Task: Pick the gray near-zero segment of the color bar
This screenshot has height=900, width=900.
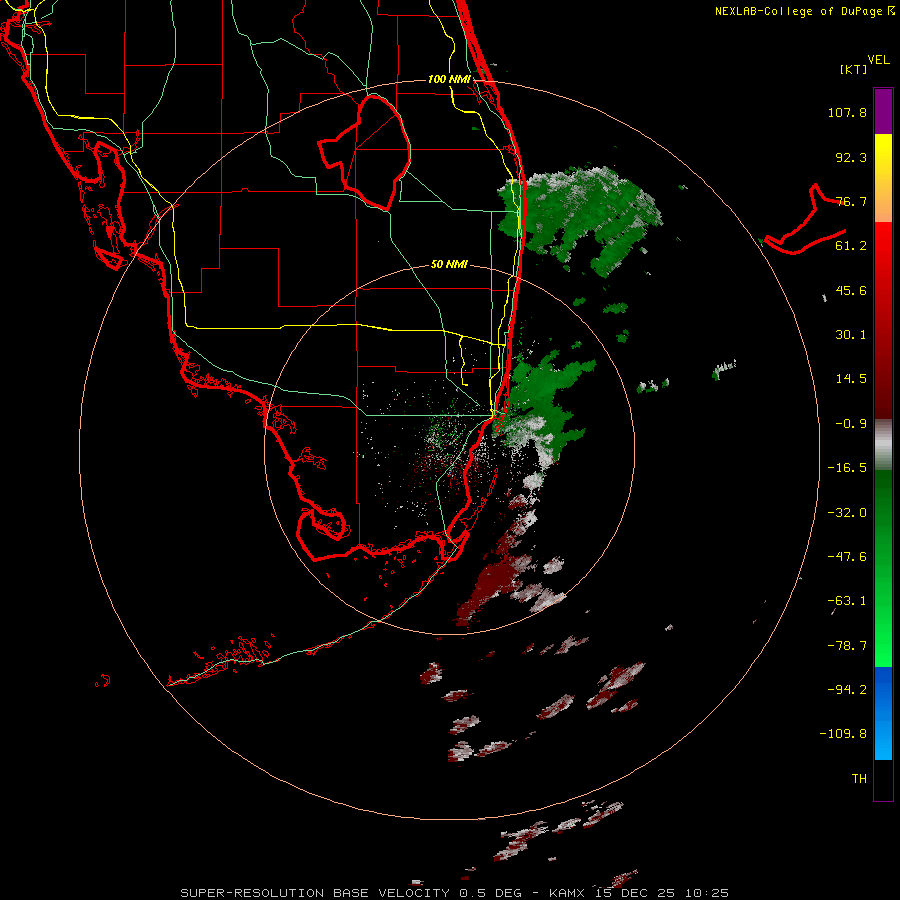Action: pos(883,442)
